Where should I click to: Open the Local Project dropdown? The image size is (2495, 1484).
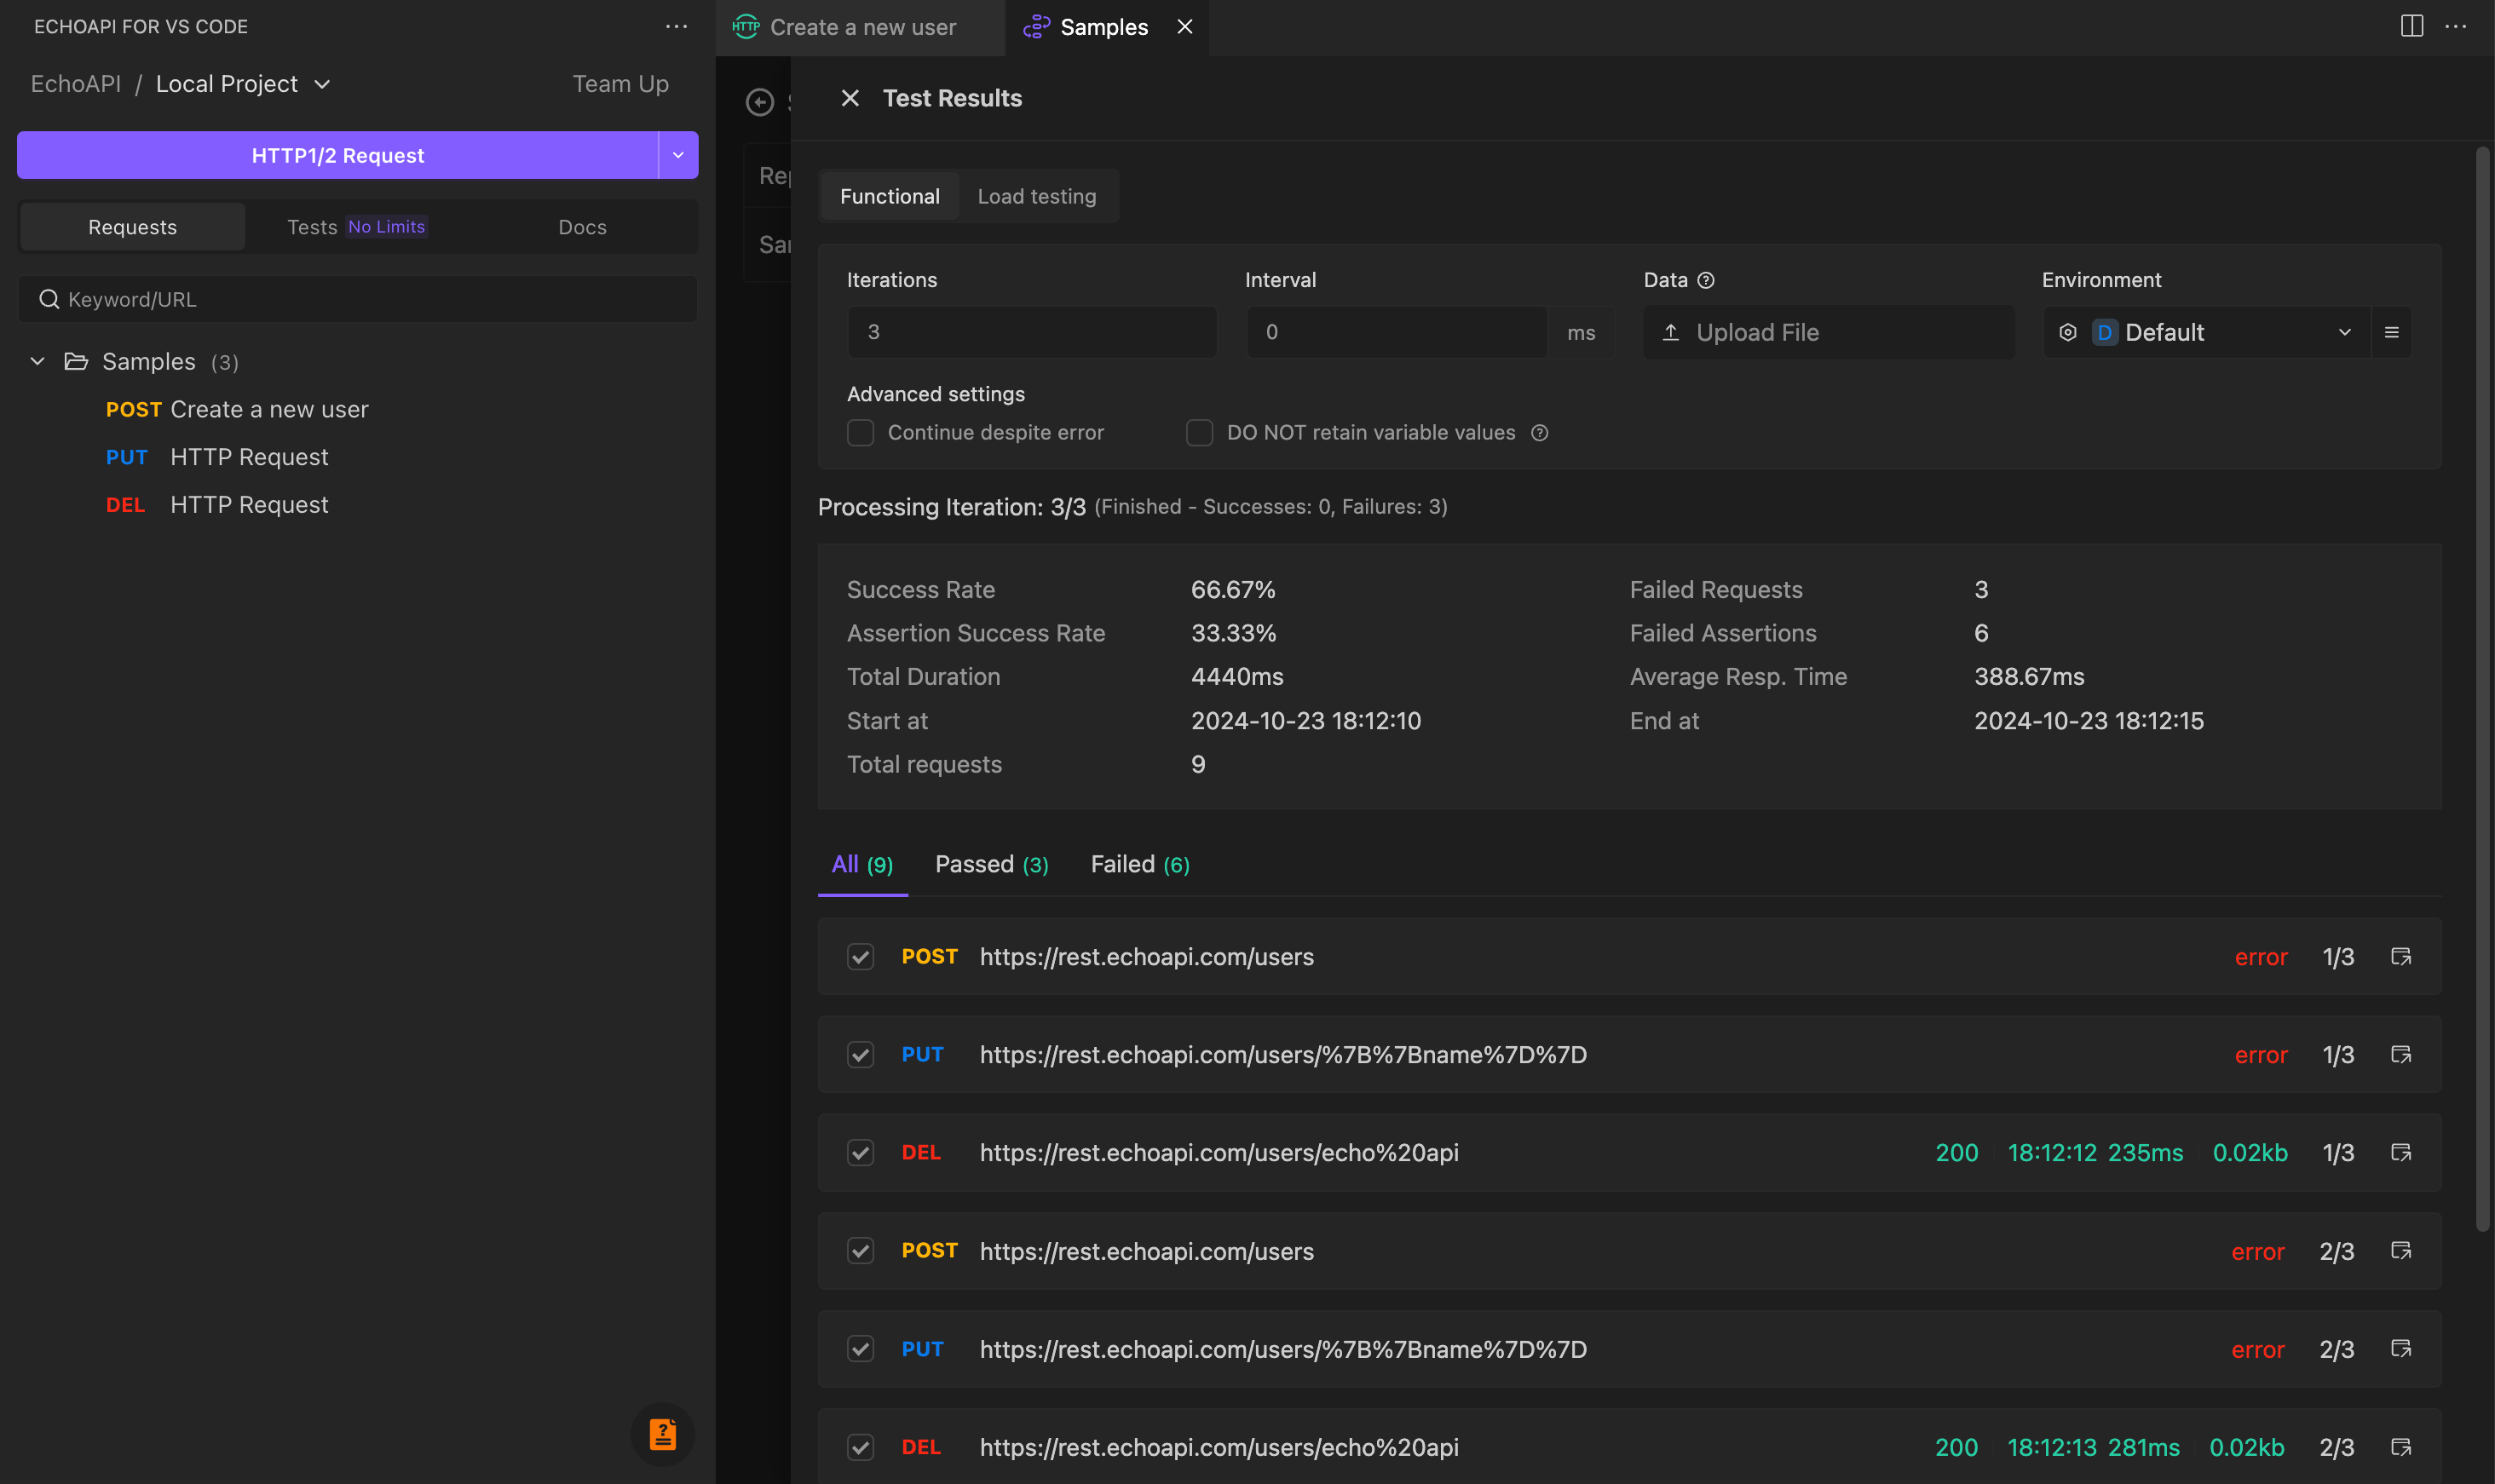click(x=243, y=84)
